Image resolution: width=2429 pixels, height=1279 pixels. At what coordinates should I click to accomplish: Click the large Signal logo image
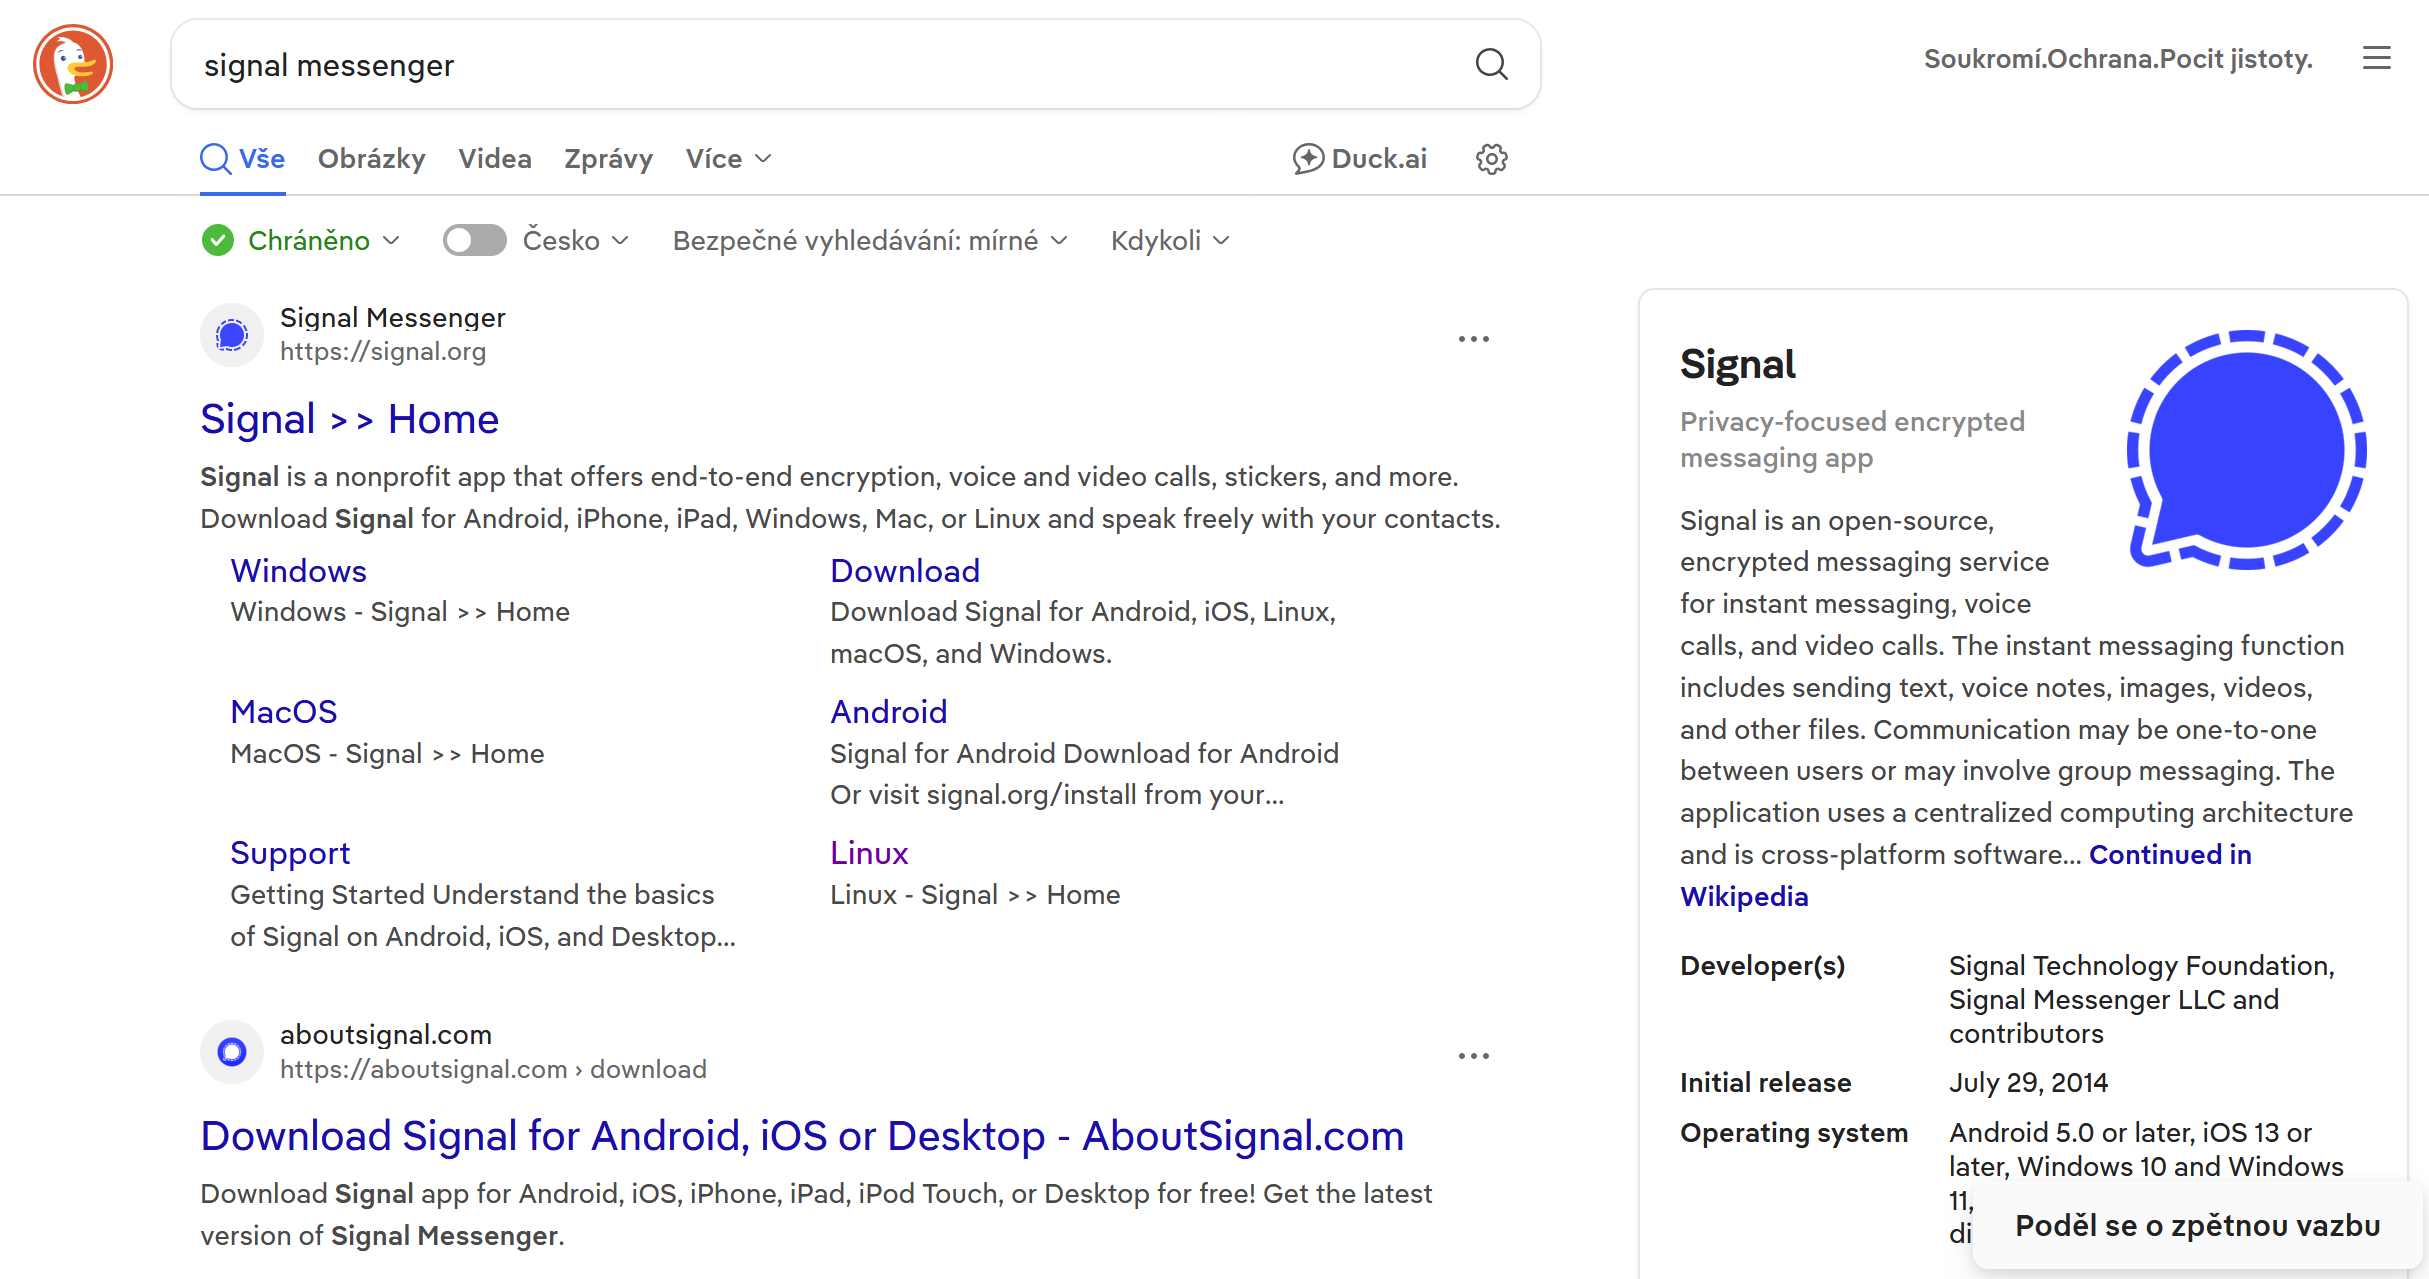point(2246,450)
